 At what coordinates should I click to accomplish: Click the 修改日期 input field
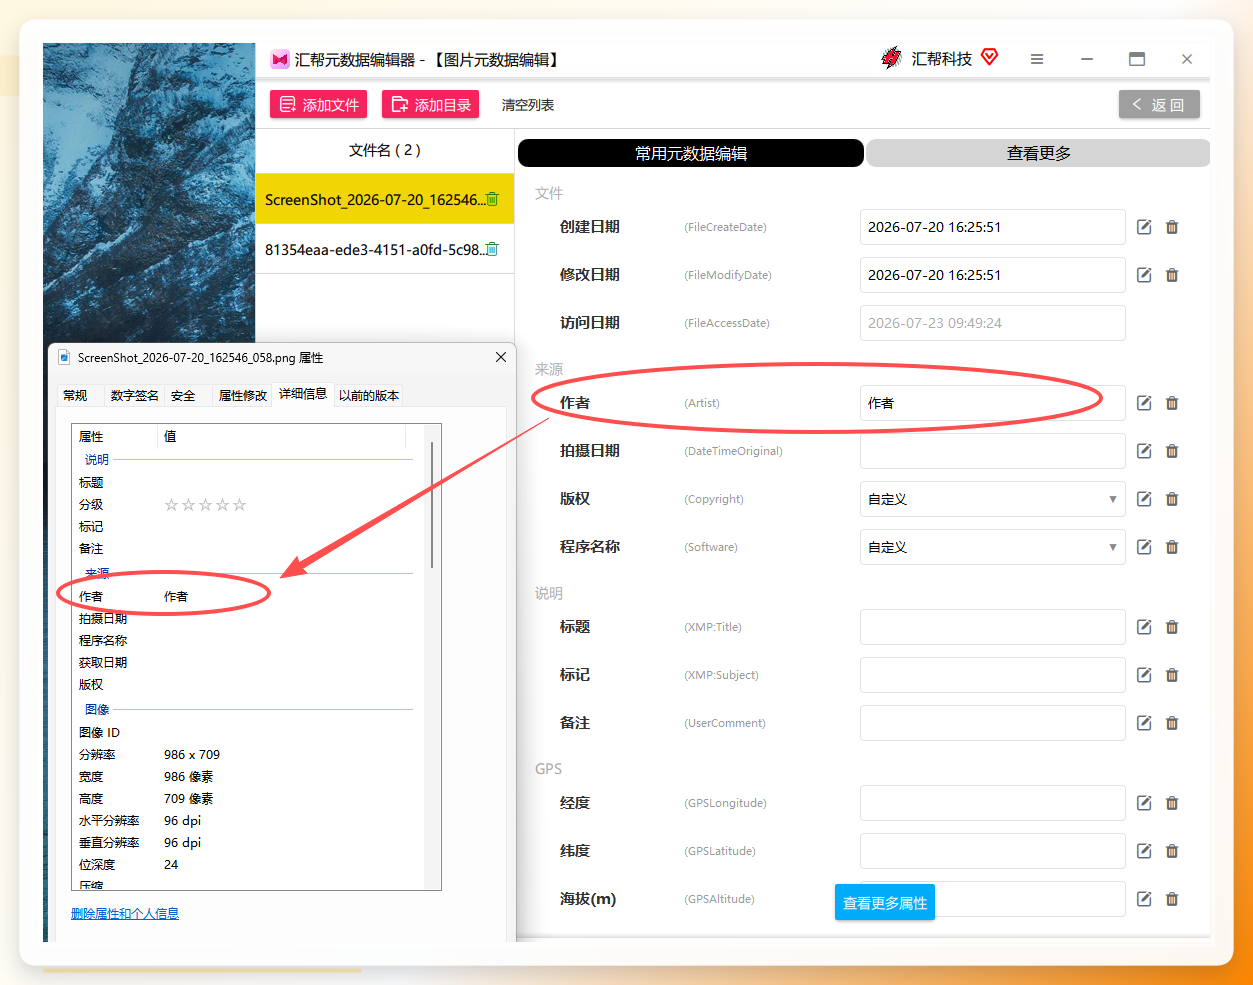[x=992, y=275]
